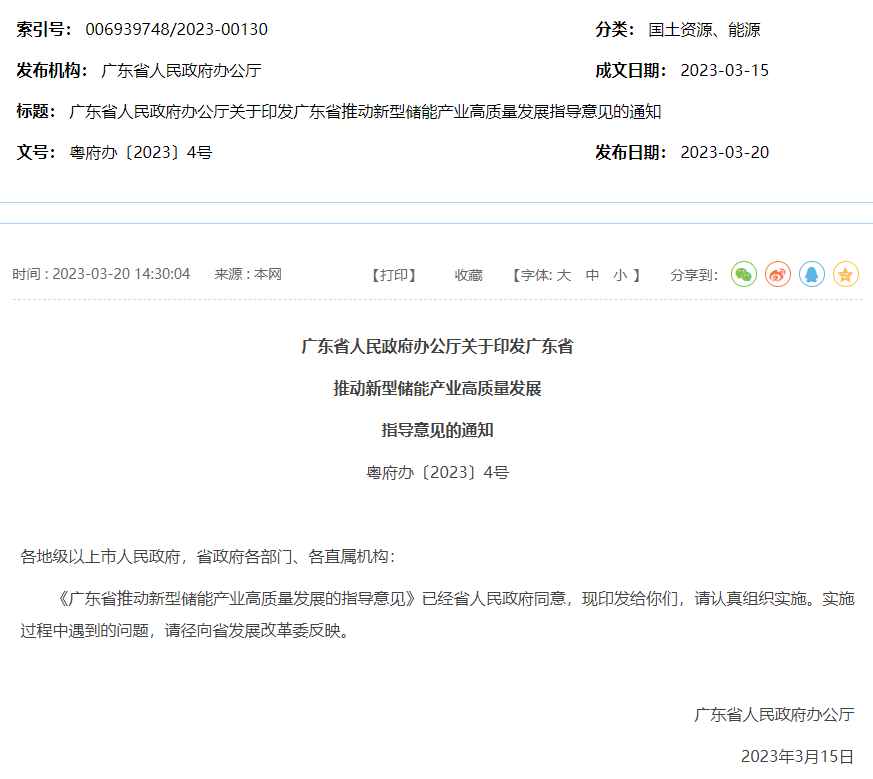Open the 打印 print option
This screenshot has height=779, width=873.
point(394,274)
